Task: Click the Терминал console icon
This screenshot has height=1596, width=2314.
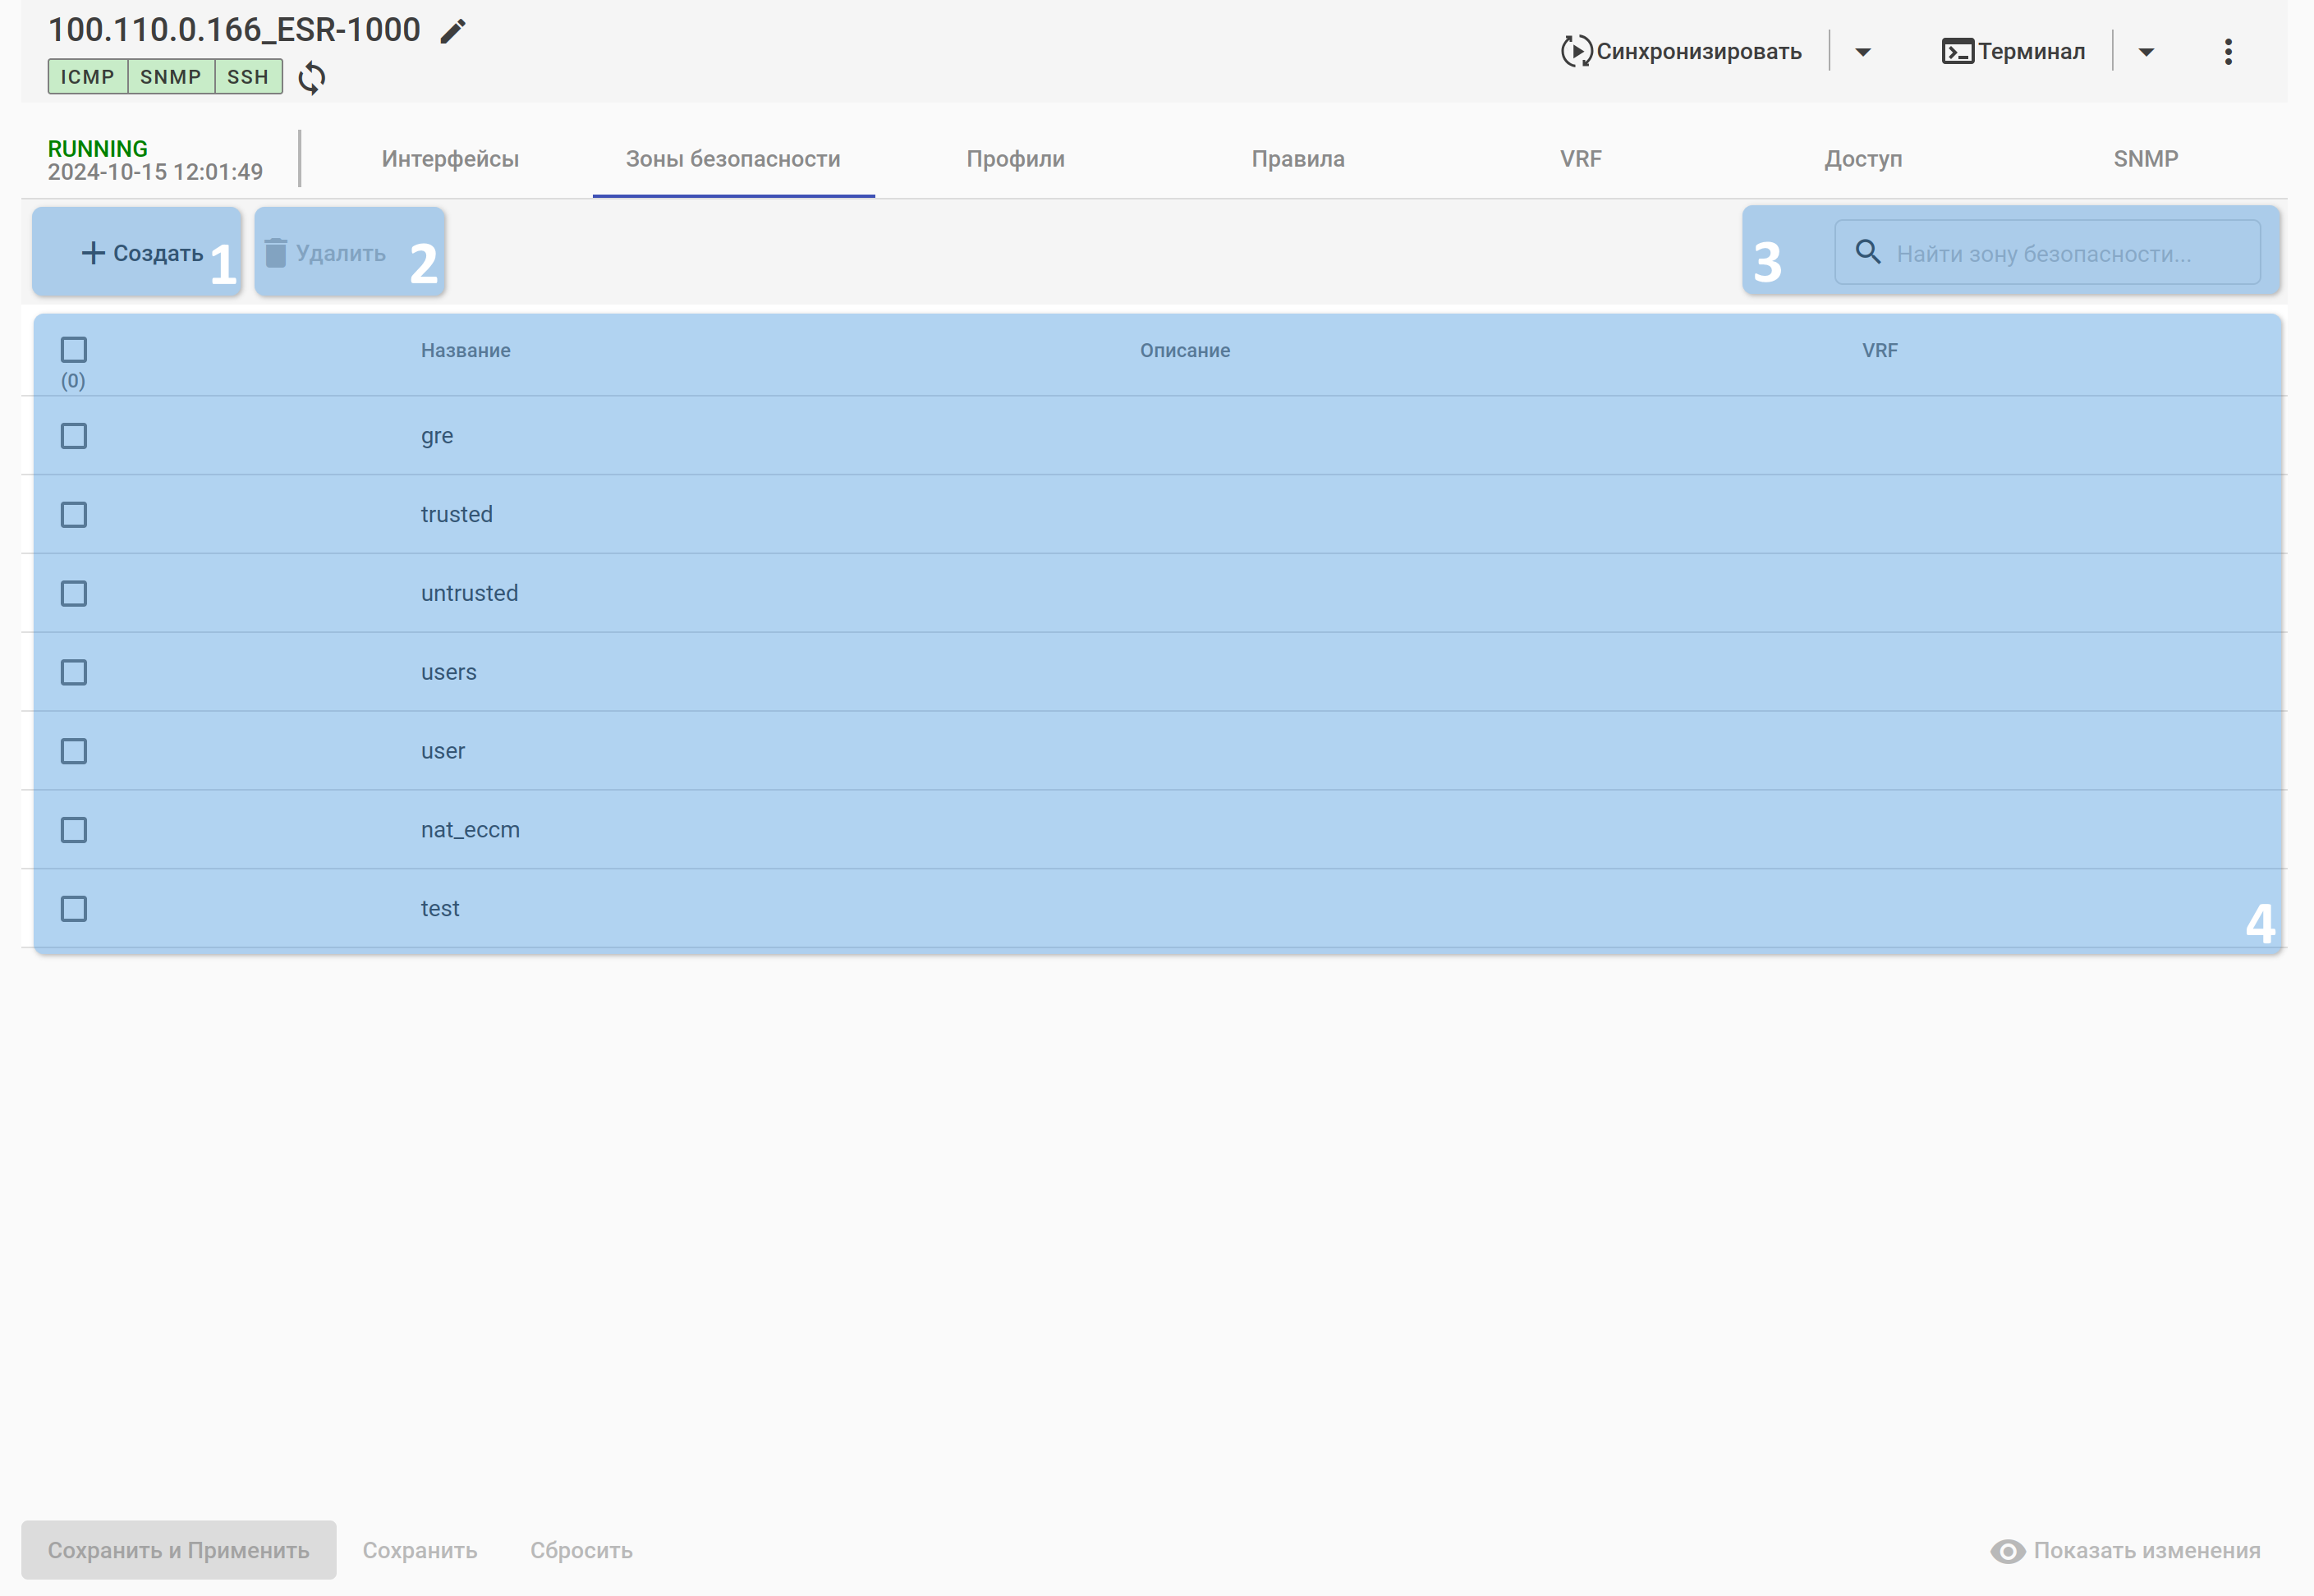Action: 1957,51
